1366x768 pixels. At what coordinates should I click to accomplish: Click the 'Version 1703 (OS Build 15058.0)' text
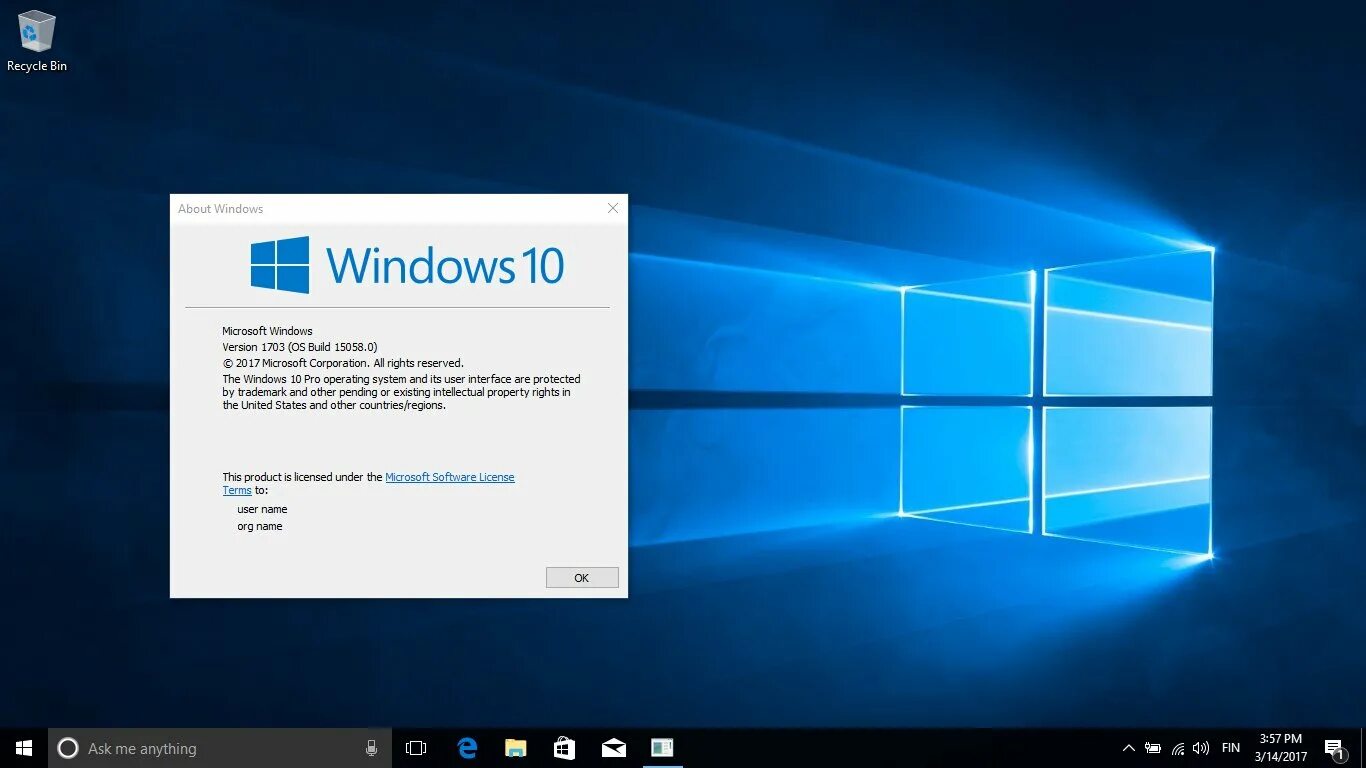(x=300, y=347)
